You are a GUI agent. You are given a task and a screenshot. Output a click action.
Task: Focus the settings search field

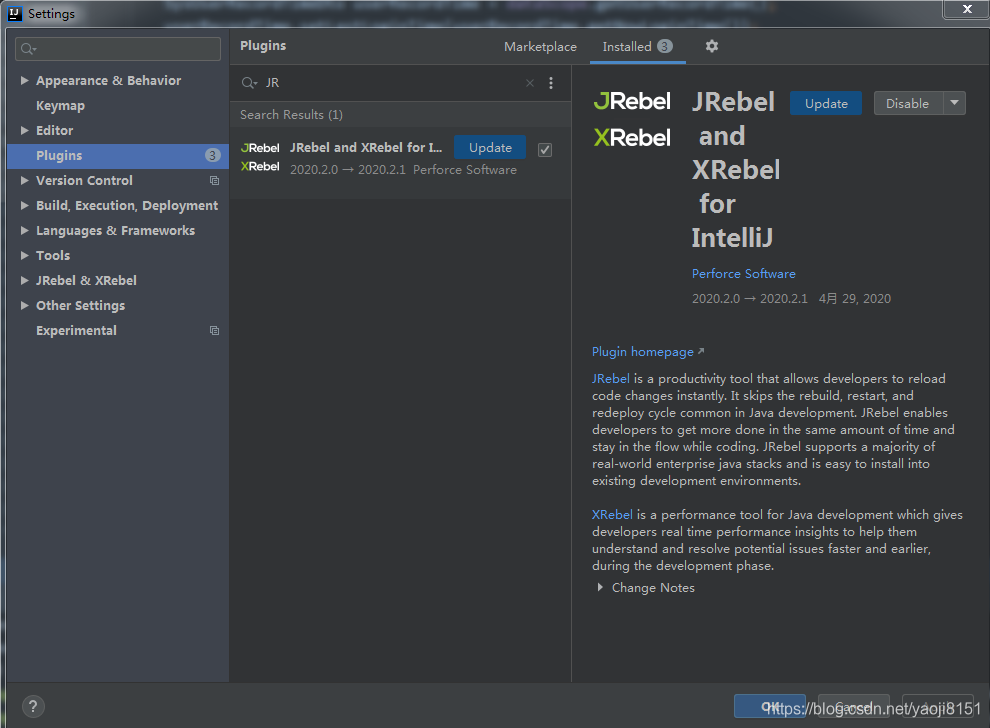pos(118,49)
